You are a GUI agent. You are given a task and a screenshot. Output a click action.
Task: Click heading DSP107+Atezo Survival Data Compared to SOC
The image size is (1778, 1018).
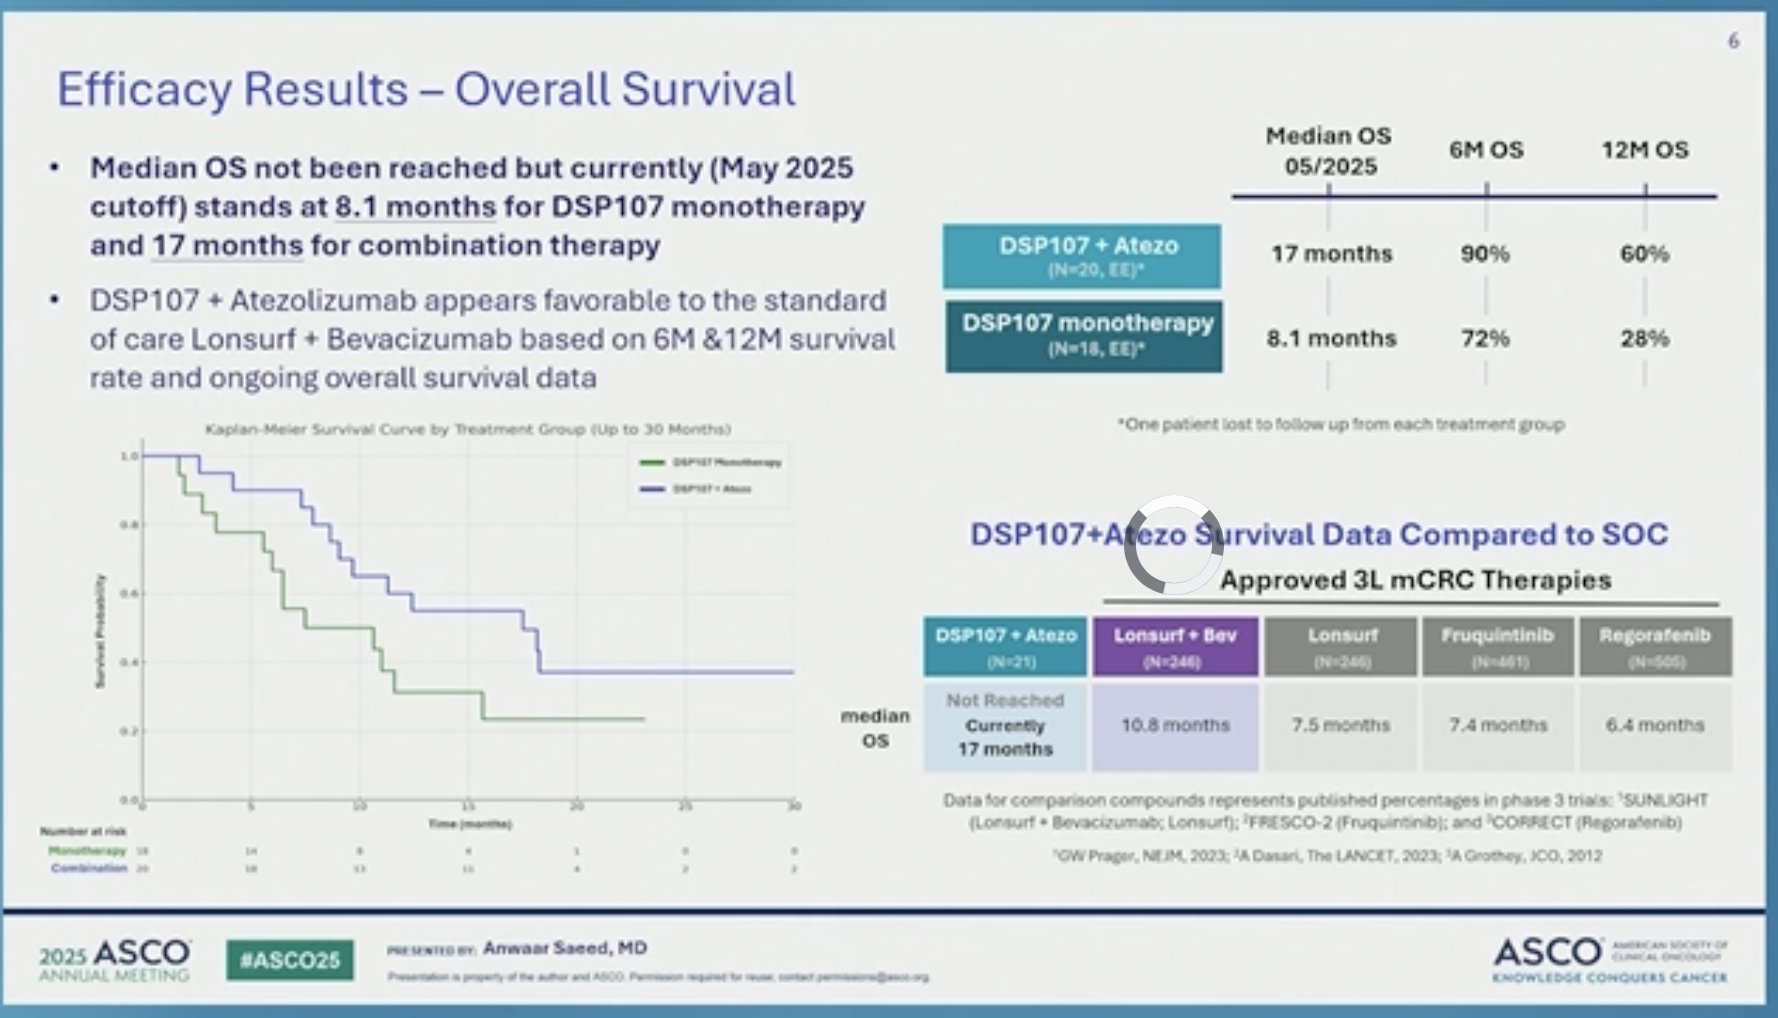(x=1319, y=534)
